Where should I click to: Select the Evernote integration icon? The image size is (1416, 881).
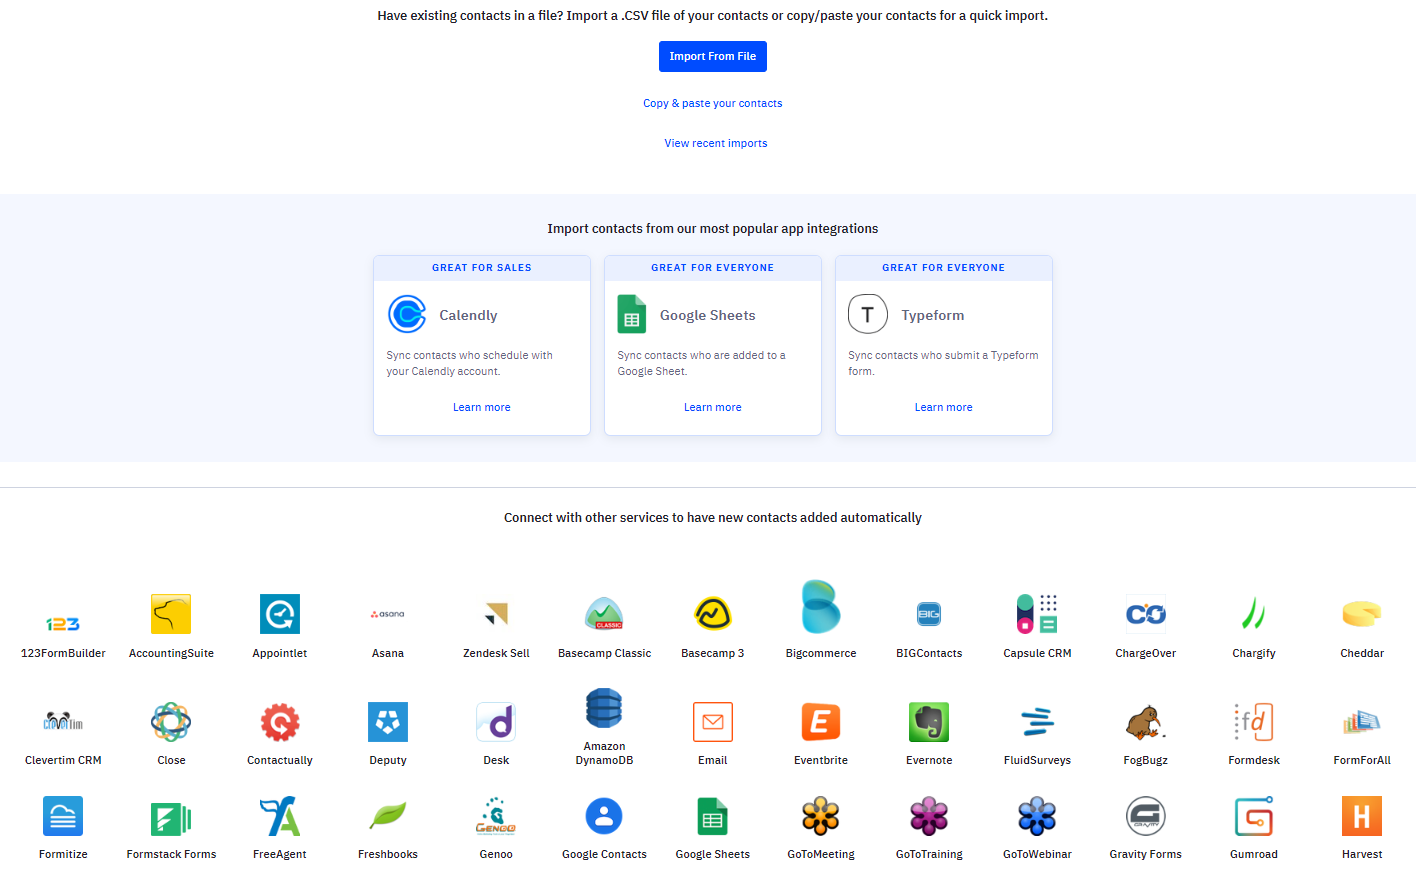(x=929, y=721)
